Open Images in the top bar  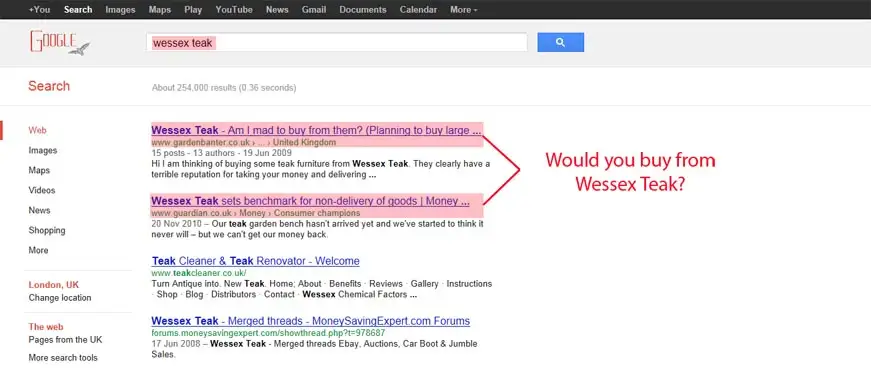point(121,9)
